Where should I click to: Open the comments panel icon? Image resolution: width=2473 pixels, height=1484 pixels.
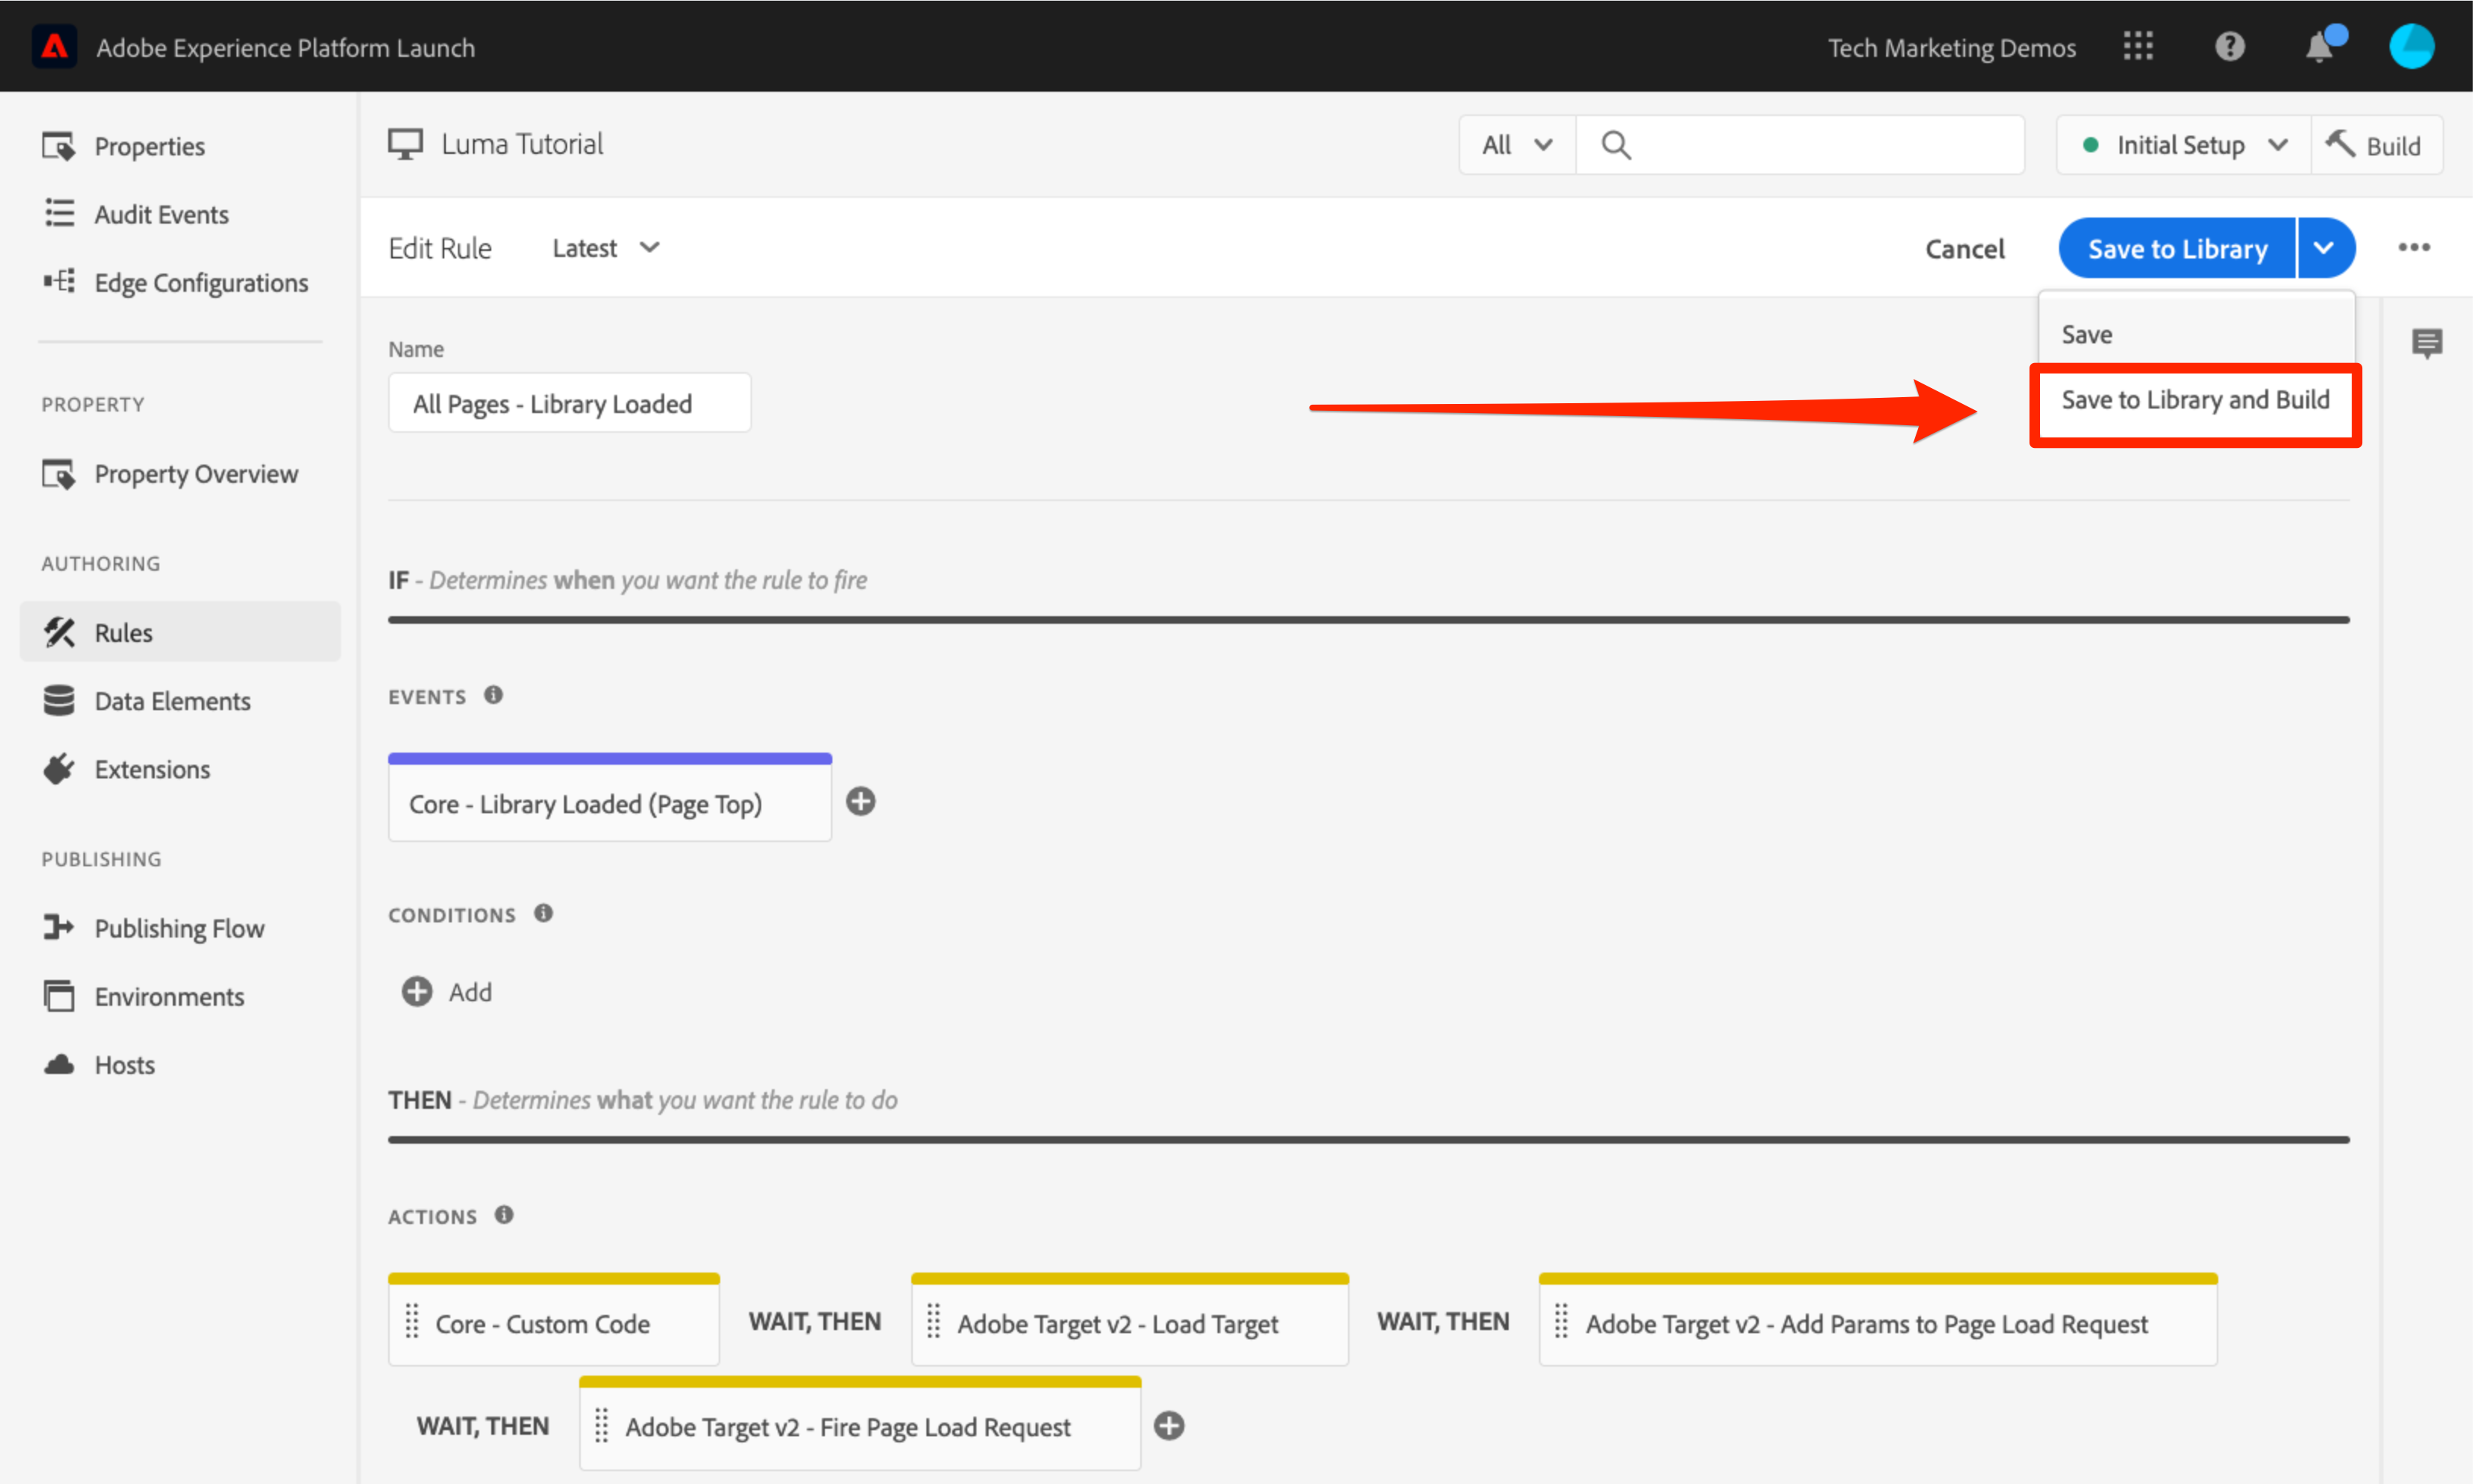tap(2426, 344)
